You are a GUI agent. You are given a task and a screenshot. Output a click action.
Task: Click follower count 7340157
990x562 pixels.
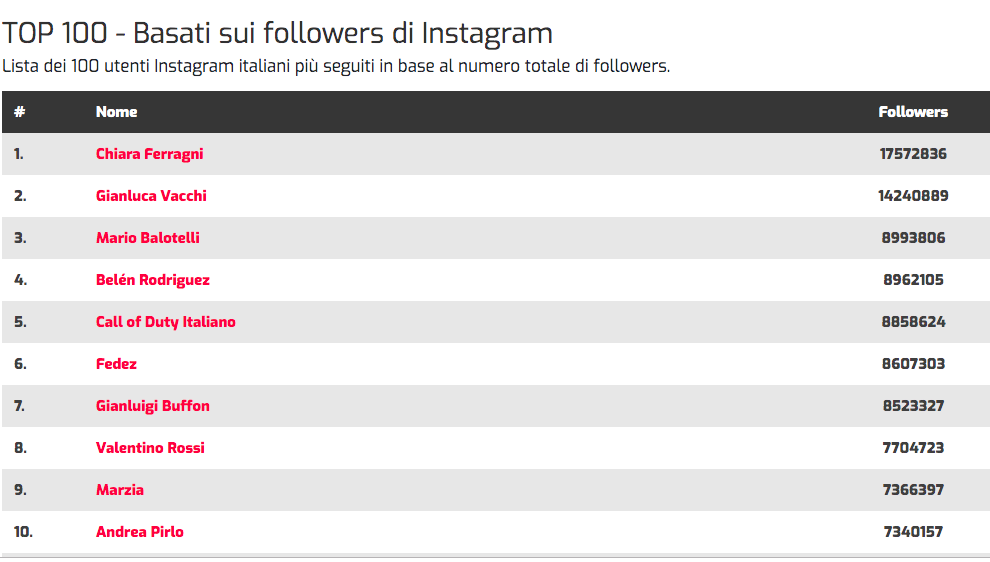pyautogui.click(x=913, y=532)
